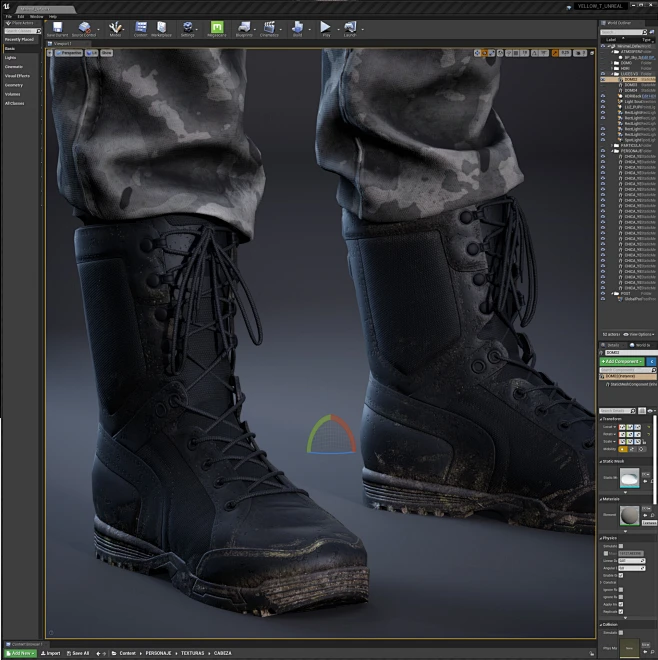Expand the DOMO folder in outliner
The width and height of the screenshot is (658, 660).
click(612, 63)
